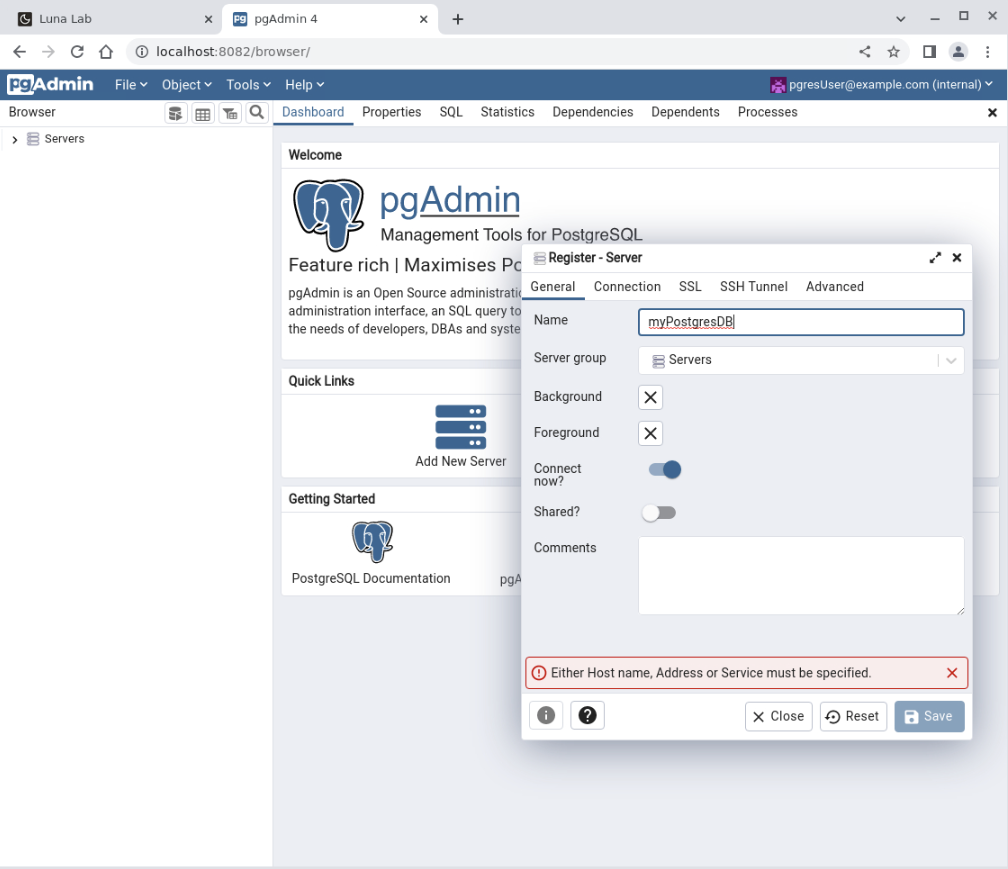Clear the Foreground color picker

650,433
